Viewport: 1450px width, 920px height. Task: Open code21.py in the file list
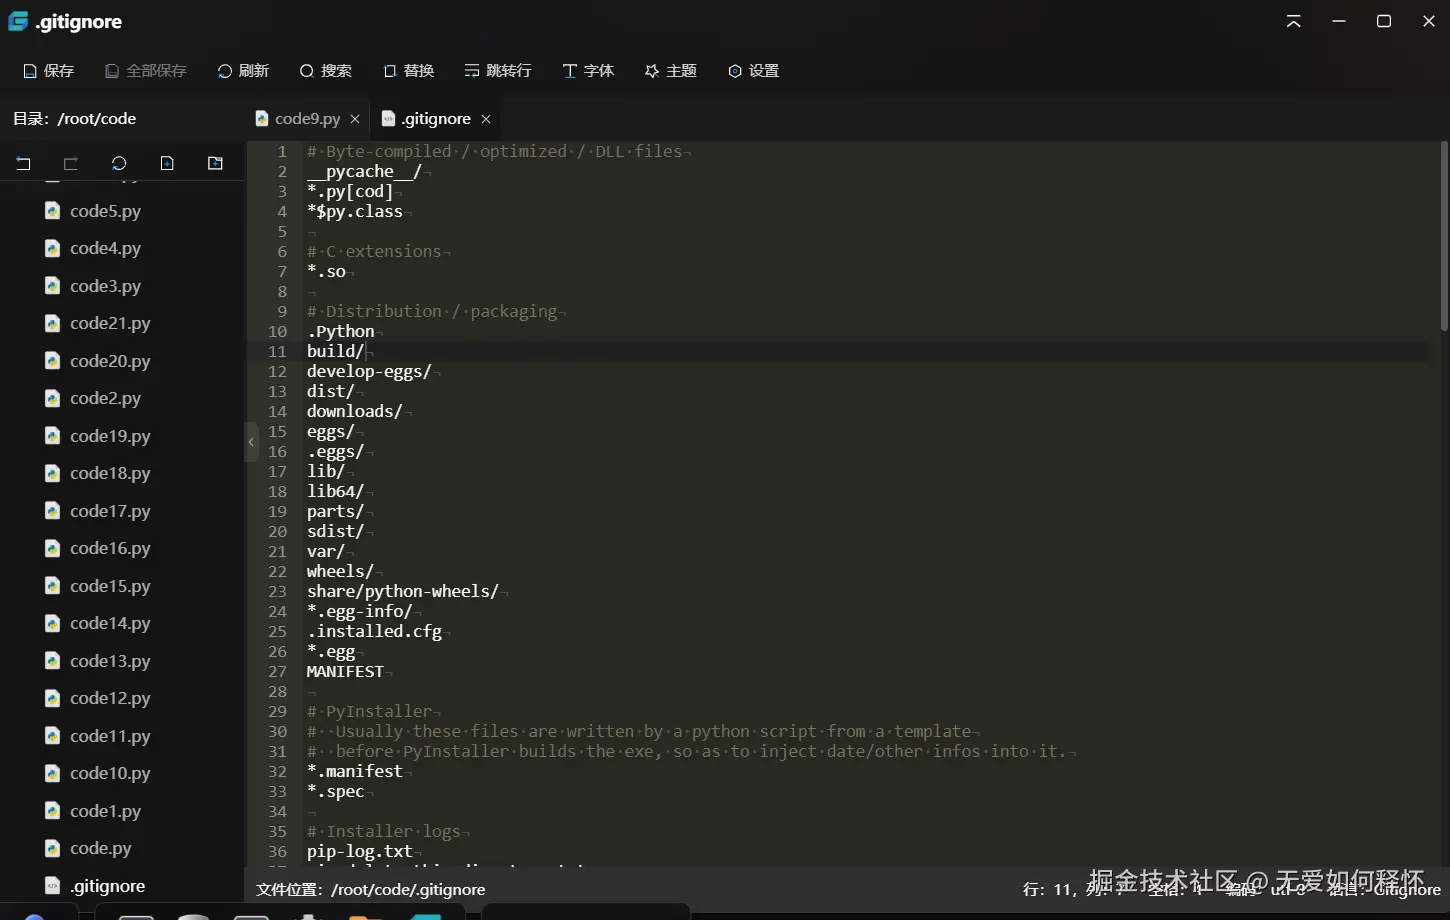coord(110,323)
